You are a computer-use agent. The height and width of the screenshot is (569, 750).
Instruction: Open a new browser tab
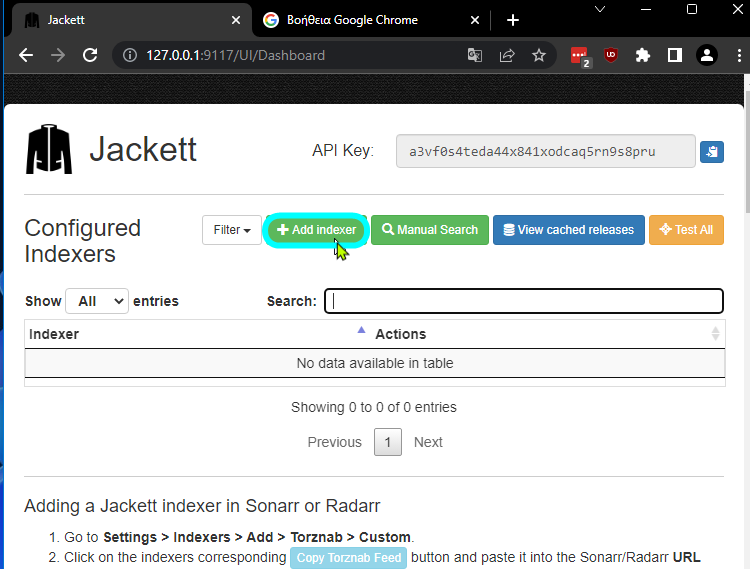click(x=513, y=20)
